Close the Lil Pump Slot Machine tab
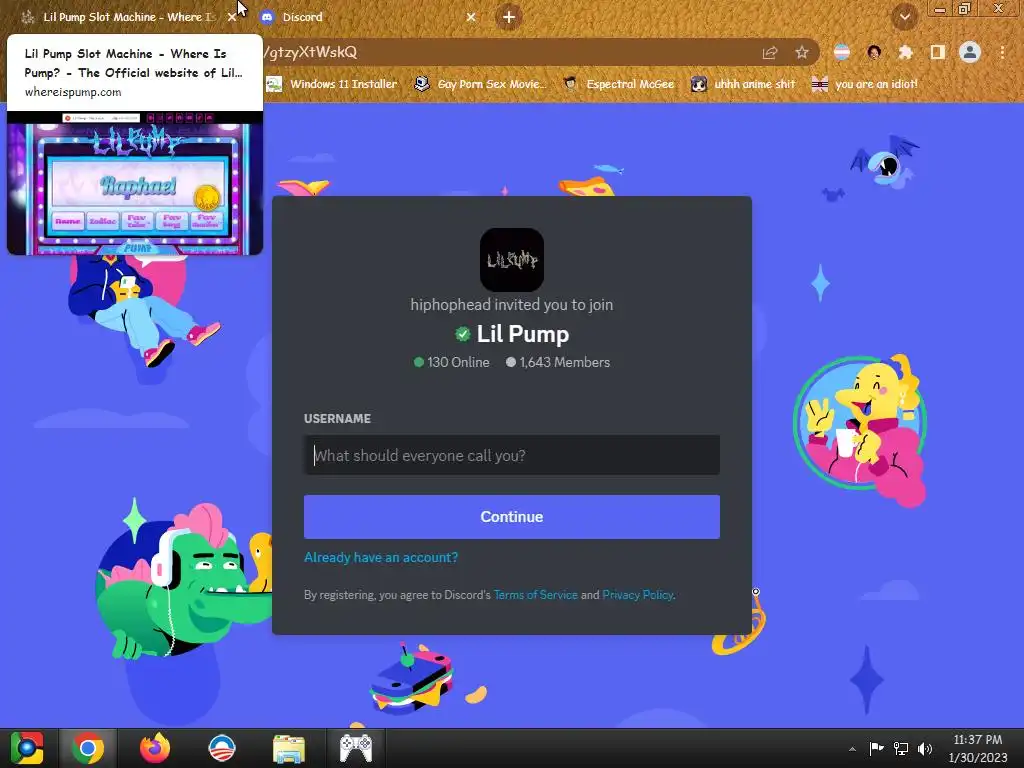The width and height of the screenshot is (1024, 768). 232,17
